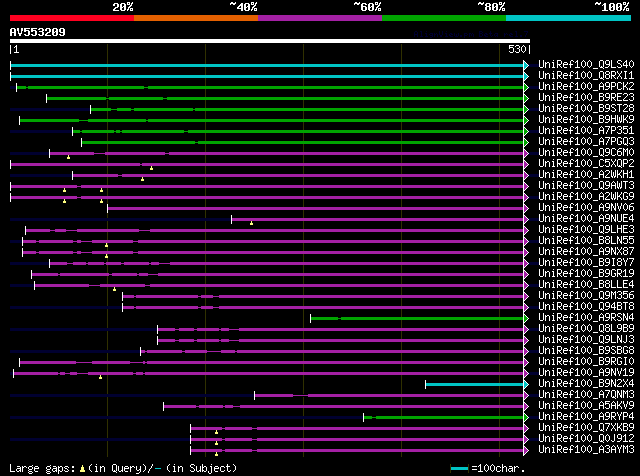Click the white AV553209 query sequence bar
The height and width of the screenshot is (476, 640).
(x=270, y=41)
